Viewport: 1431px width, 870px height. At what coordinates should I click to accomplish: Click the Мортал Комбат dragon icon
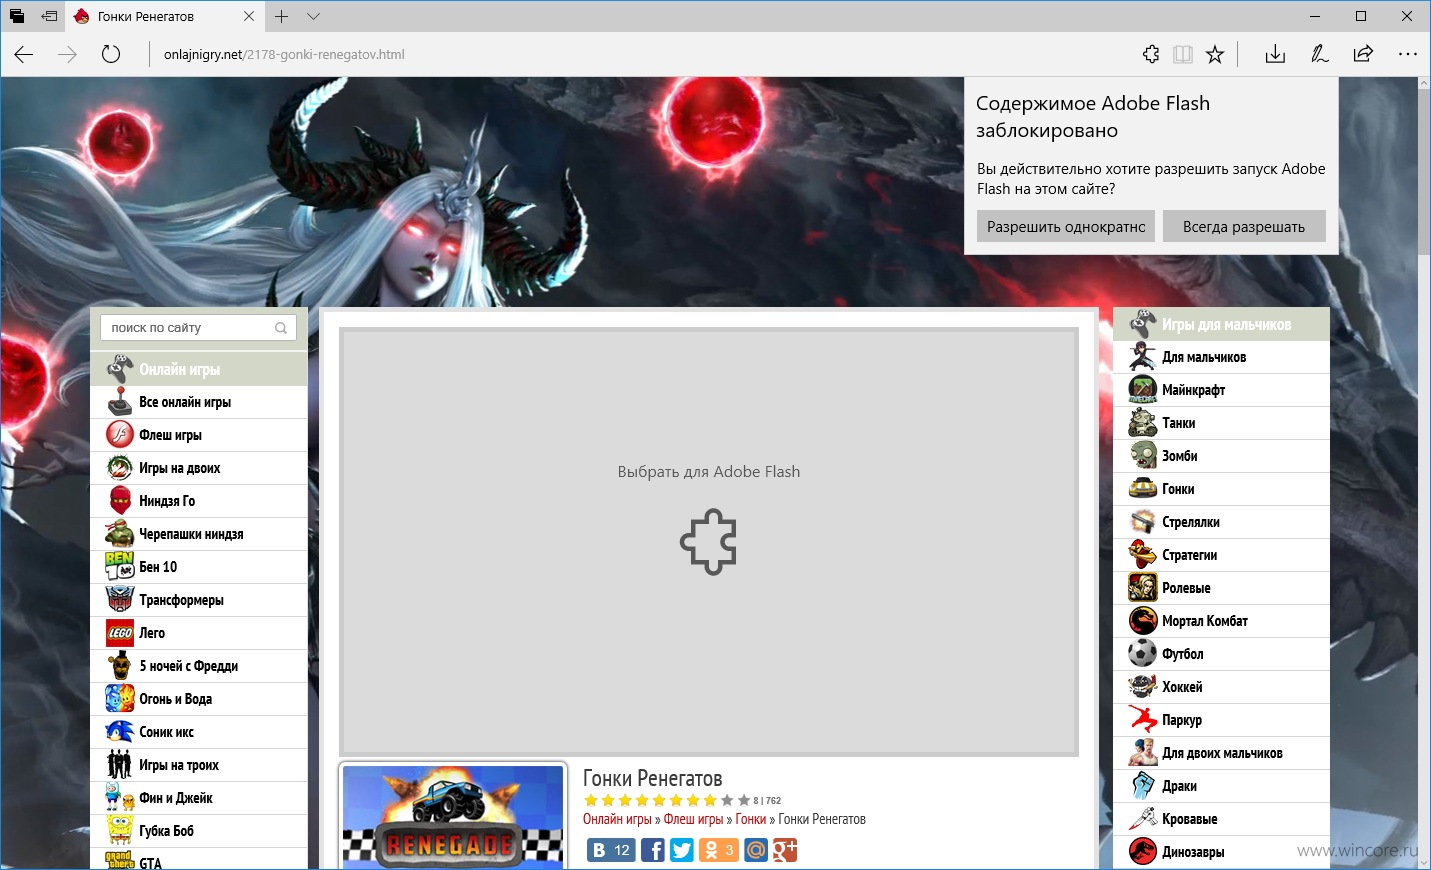click(x=1143, y=621)
